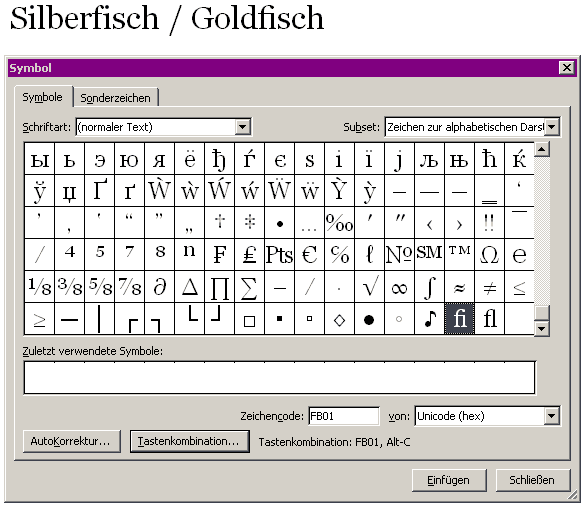Select the less-than-or-equal symbol
Viewport: 586px width, 510px height.
[x=519, y=287]
